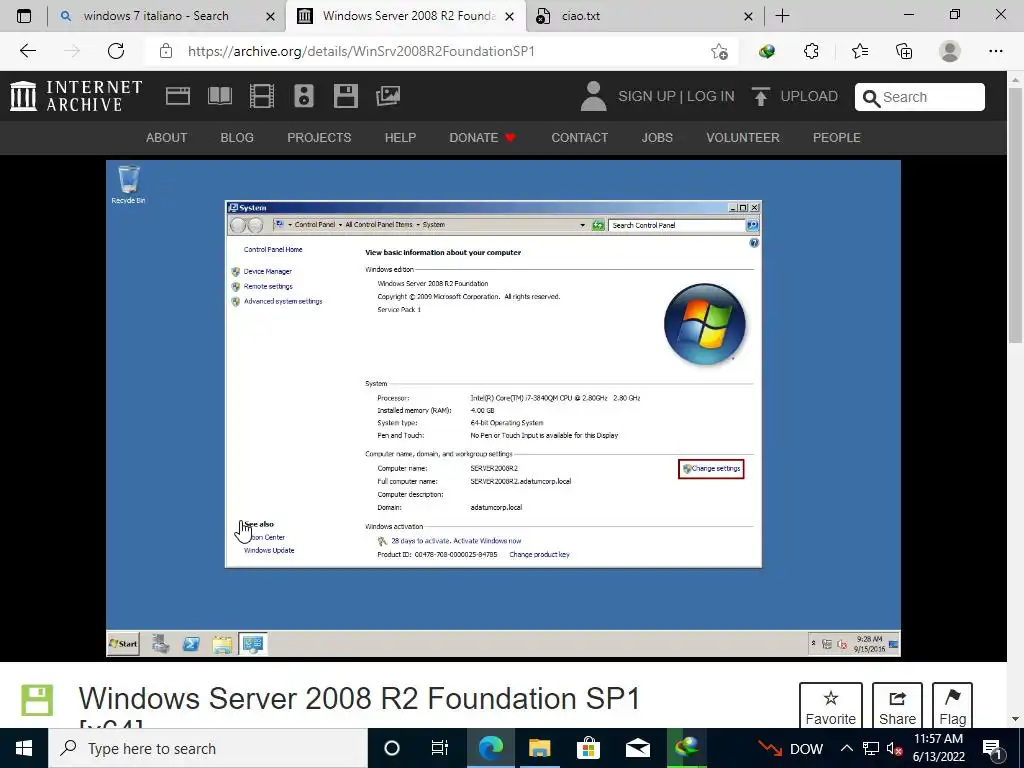Open the notification center icon
The width and height of the screenshot is (1024, 768).
coord(993,748)
